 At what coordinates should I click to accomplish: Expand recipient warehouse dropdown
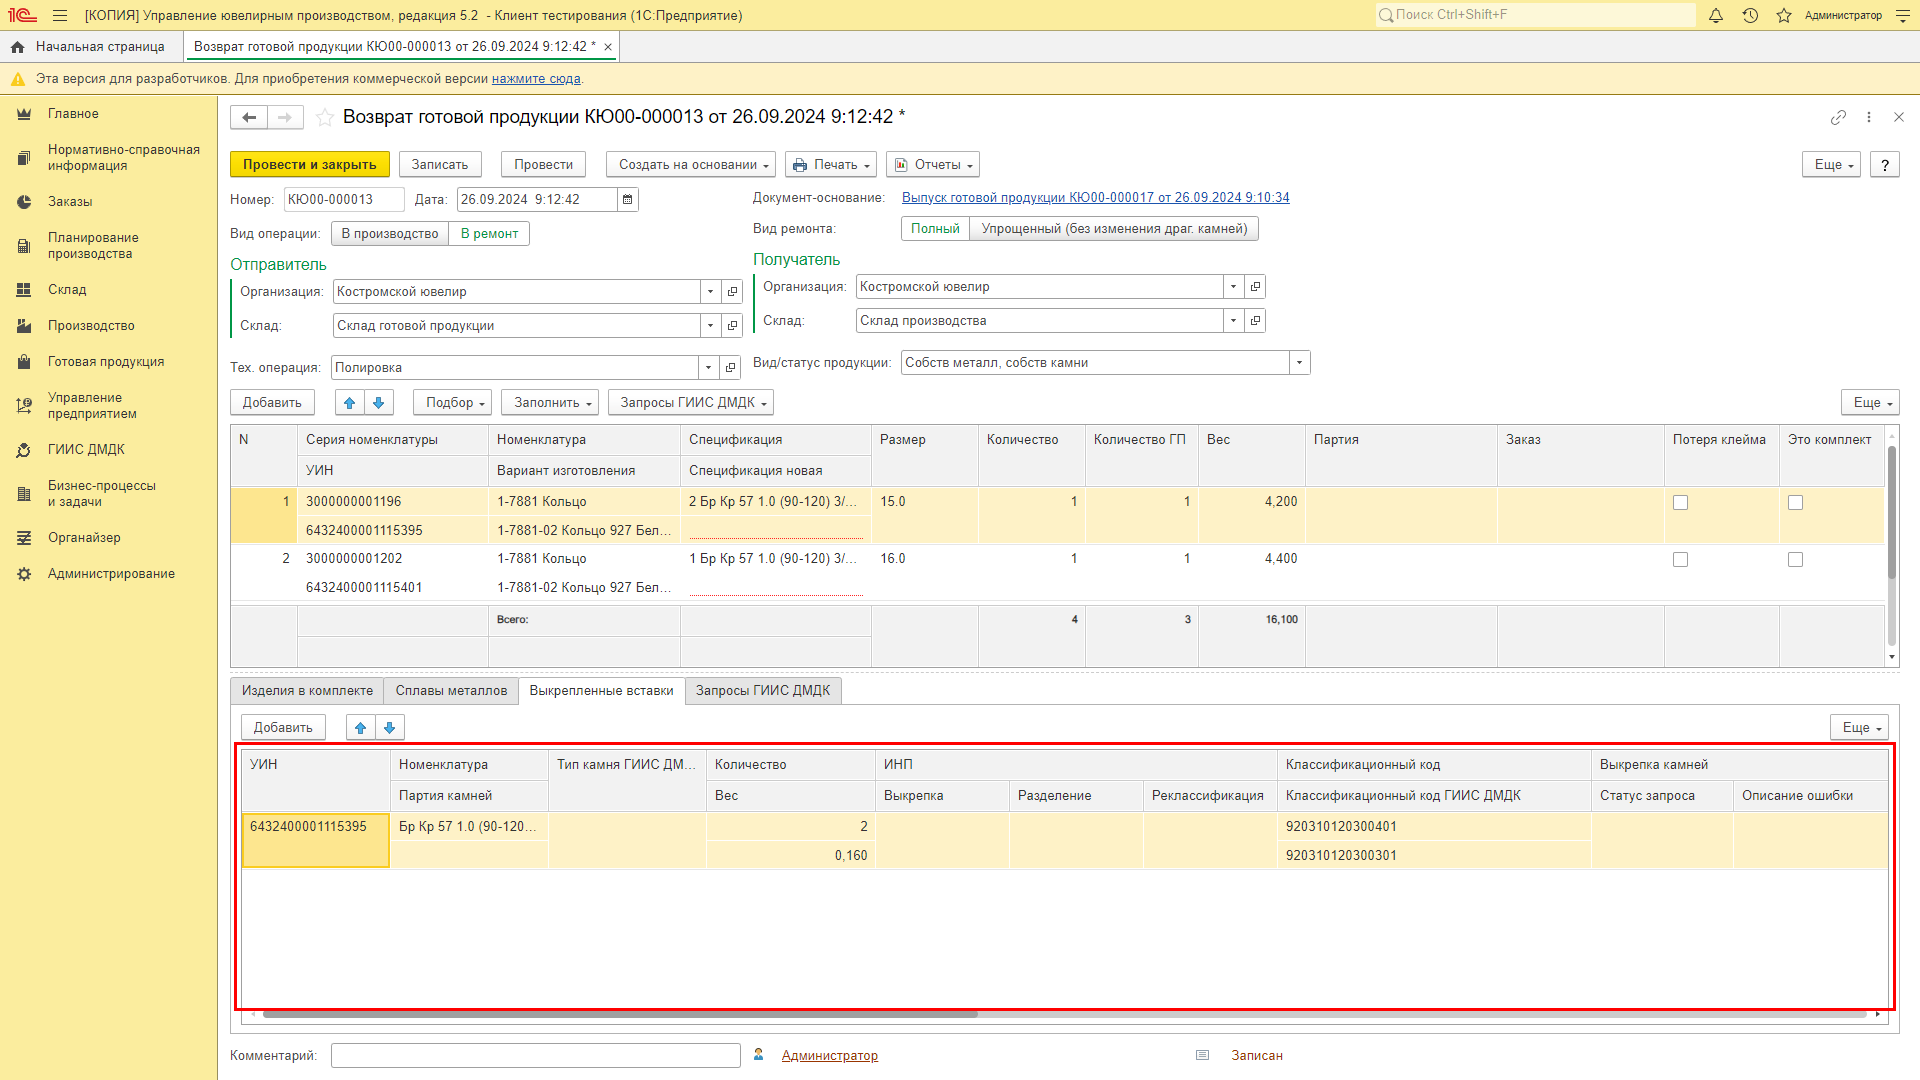[1234, 321]
